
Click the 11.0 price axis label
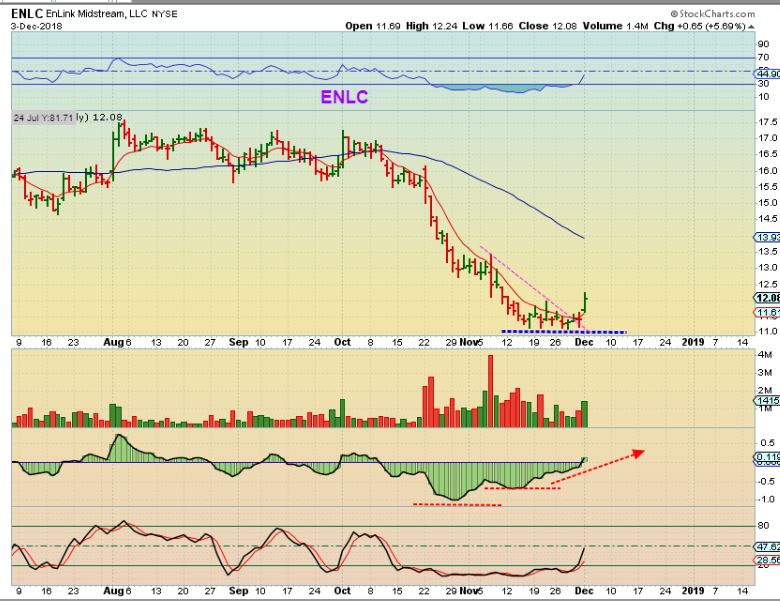(x=768, y=331)
